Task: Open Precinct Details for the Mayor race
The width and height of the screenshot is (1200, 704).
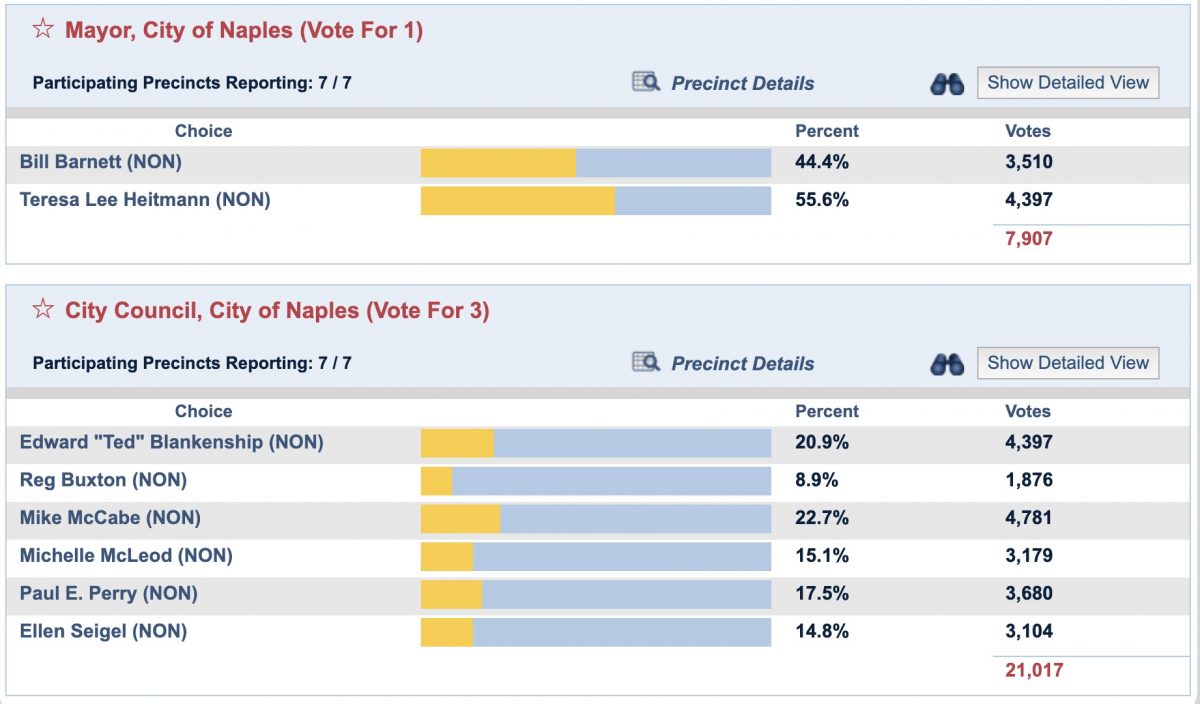Action: click(741, 83)
